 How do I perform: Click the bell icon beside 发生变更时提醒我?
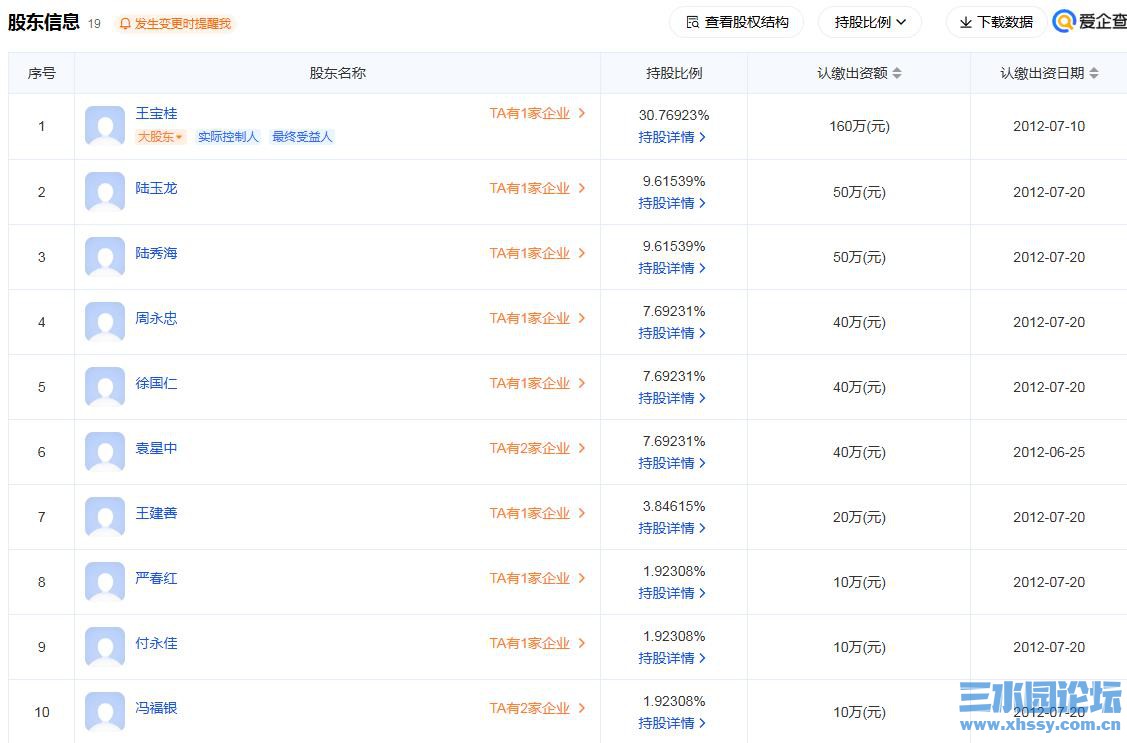click(124, 22)
